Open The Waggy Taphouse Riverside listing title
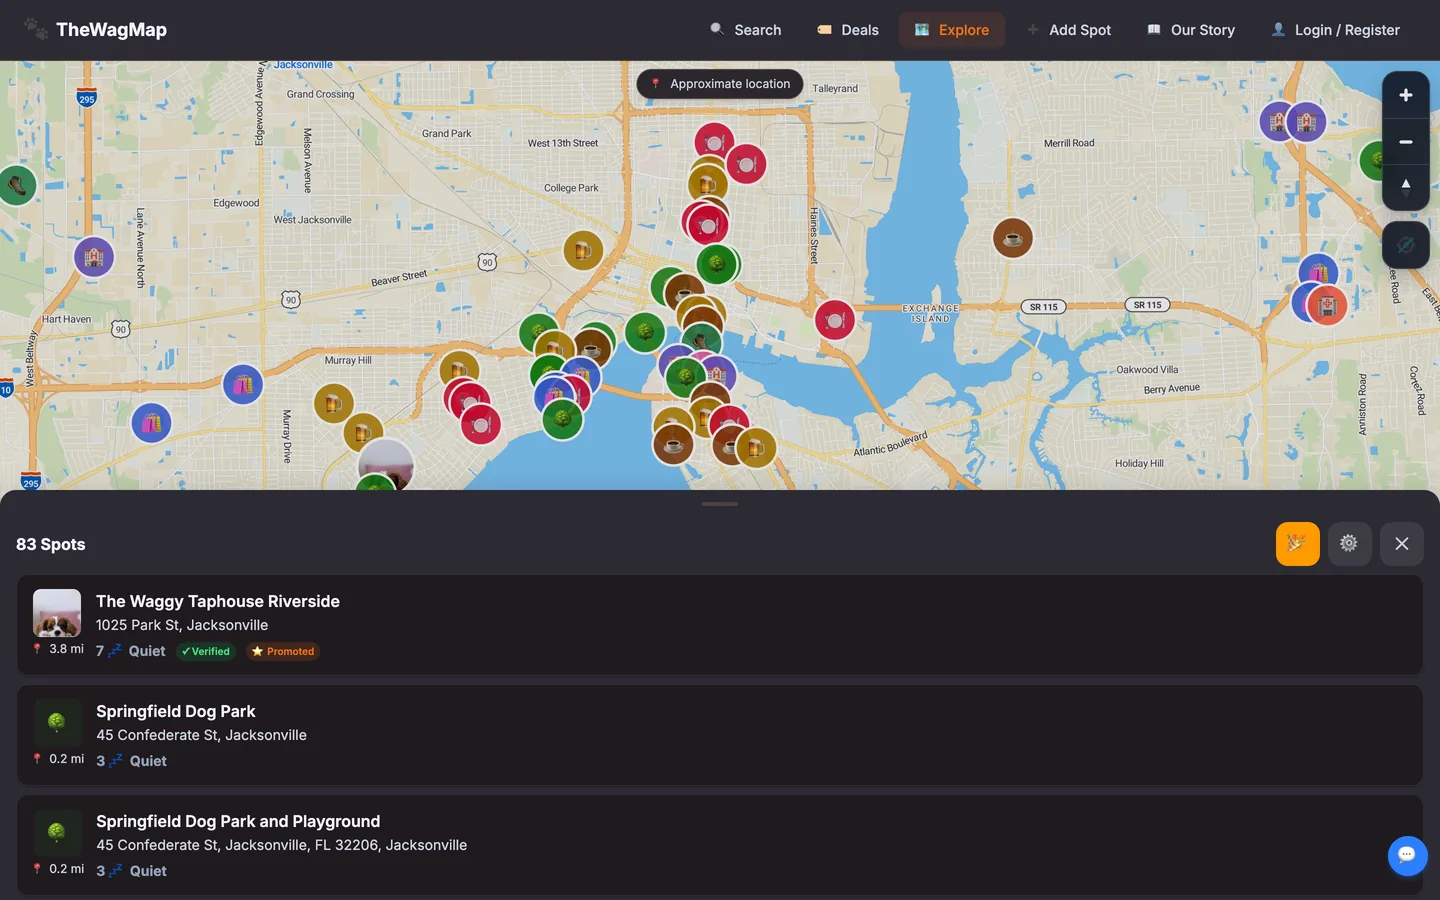The width and height of the screenshot is (1440, 900). 218,601
